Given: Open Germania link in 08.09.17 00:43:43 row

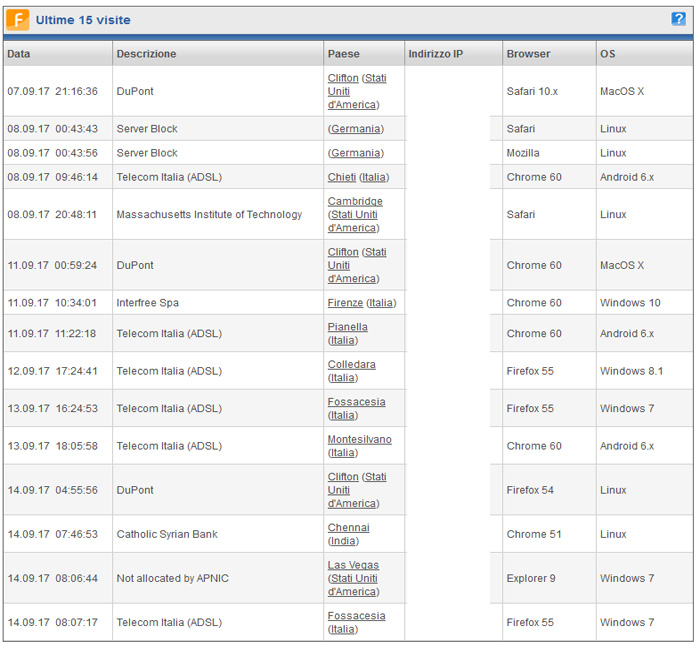Looking at the screenshot, I should click(356, 129).
